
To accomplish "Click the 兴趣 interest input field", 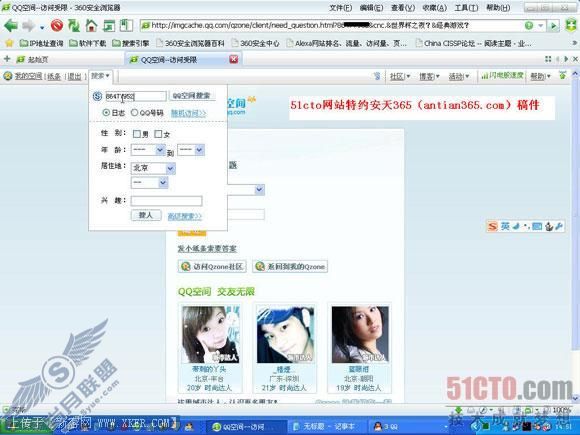I will point(166,201).
